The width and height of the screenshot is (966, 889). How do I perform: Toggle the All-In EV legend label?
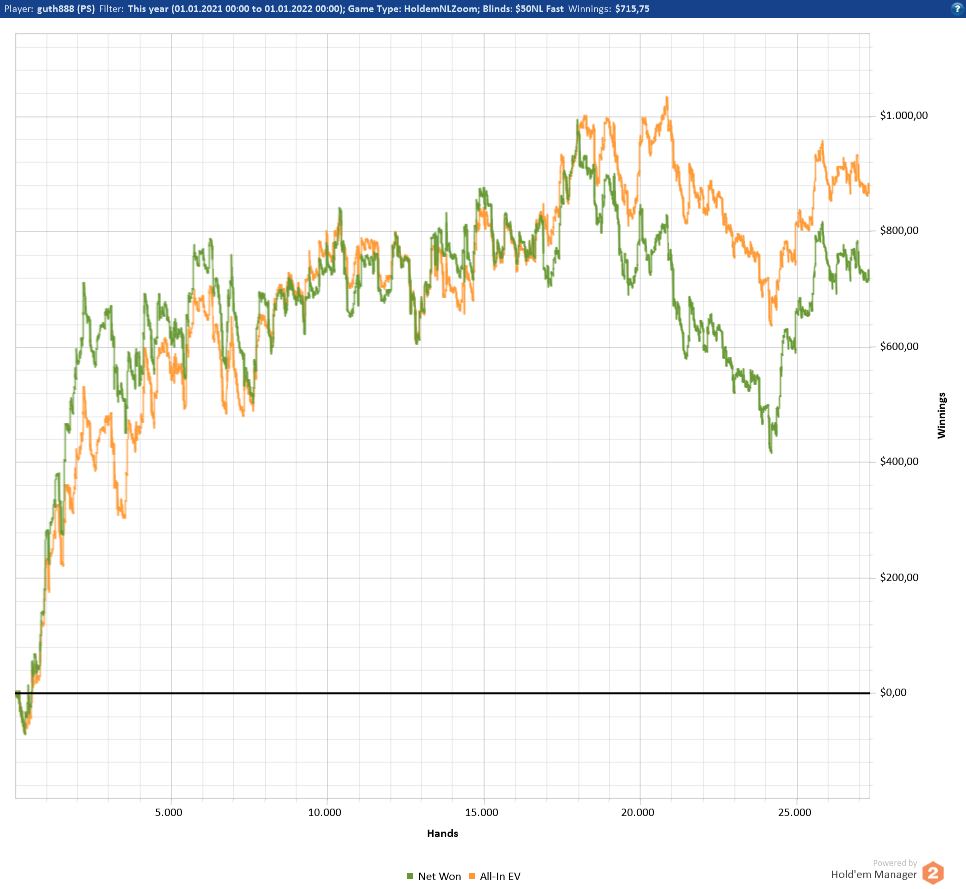pyautogui.click(x=500, y=876)
